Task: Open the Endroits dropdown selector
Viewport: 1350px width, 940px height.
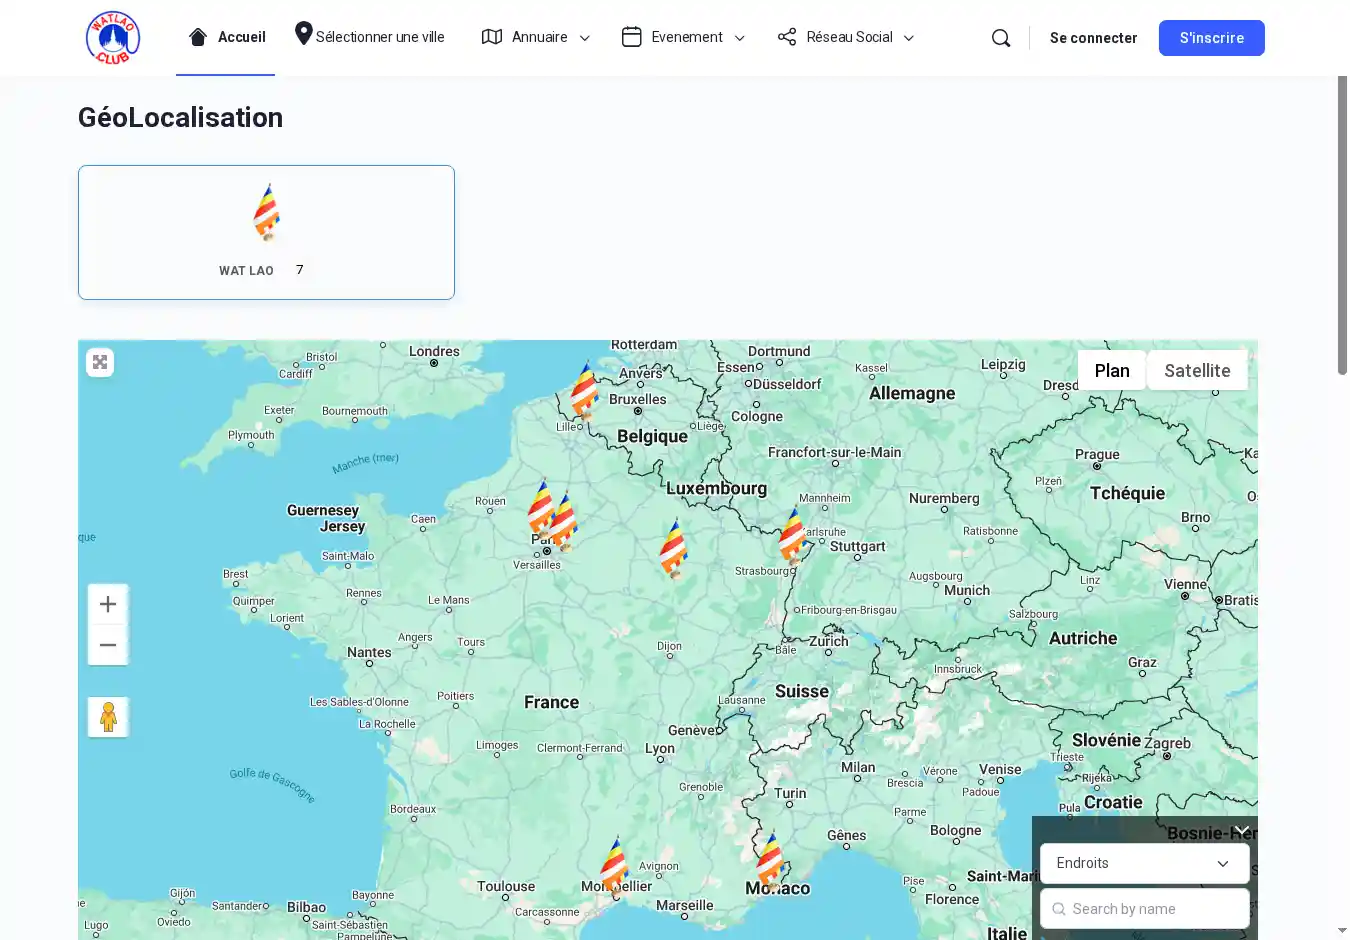Action: [1144, 863]
